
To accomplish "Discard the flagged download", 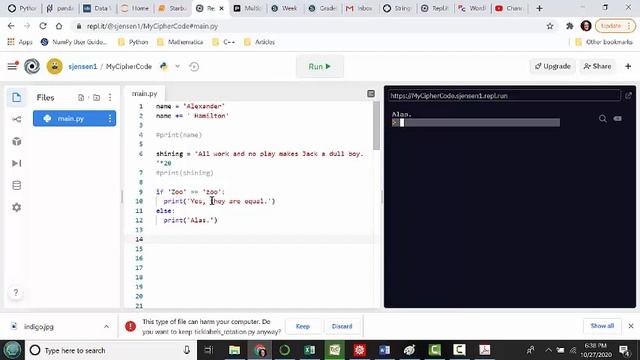I will tap(342, 326).
